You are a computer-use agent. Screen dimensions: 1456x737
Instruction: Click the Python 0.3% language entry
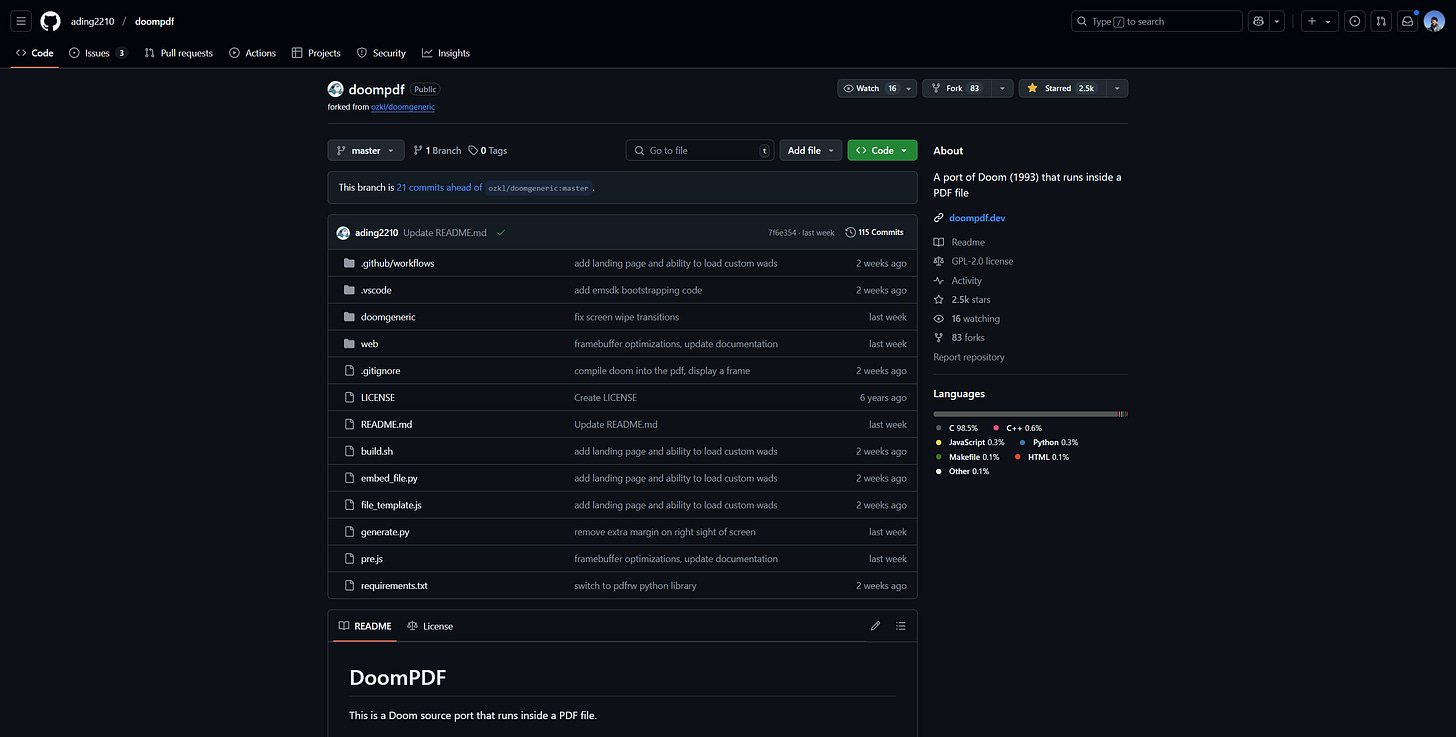click(1049, 442)
